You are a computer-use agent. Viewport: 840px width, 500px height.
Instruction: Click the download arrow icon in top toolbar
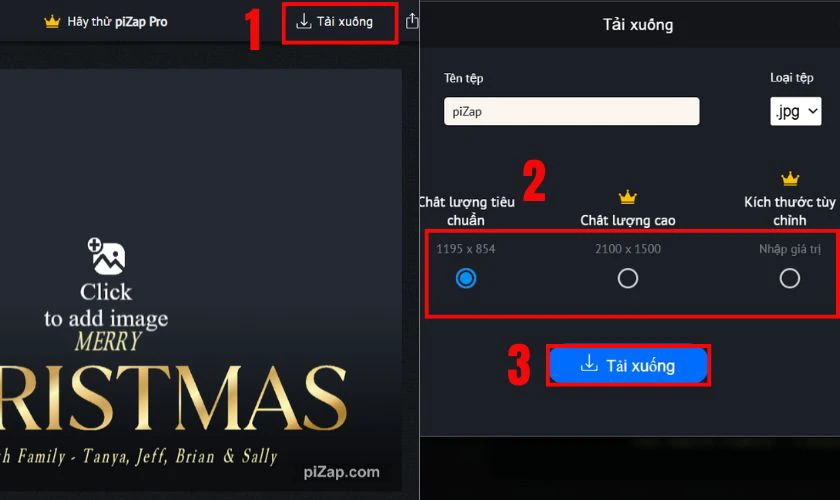(304, 21)
